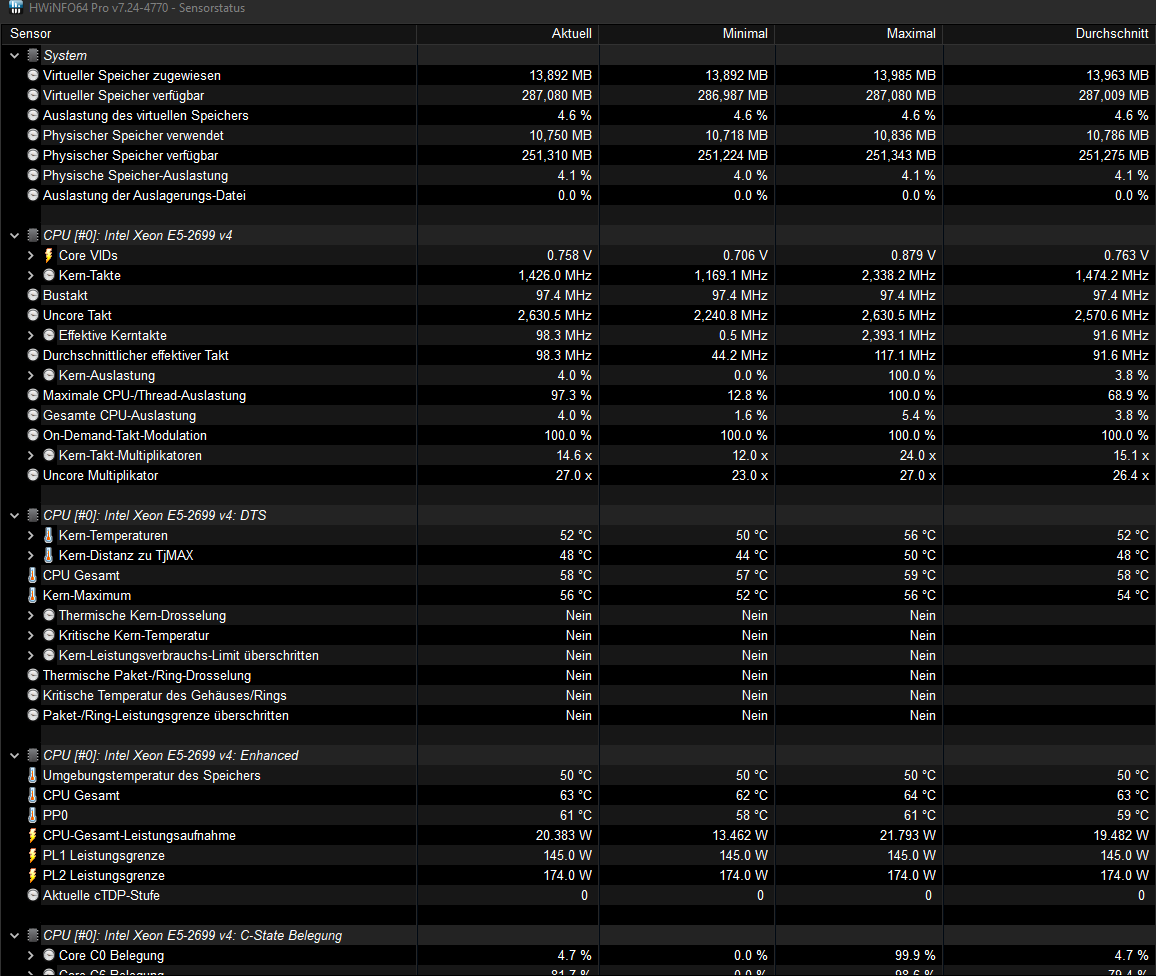Collapse the System sensor group
Screen dimensions: 1156x976
(15, 55)
